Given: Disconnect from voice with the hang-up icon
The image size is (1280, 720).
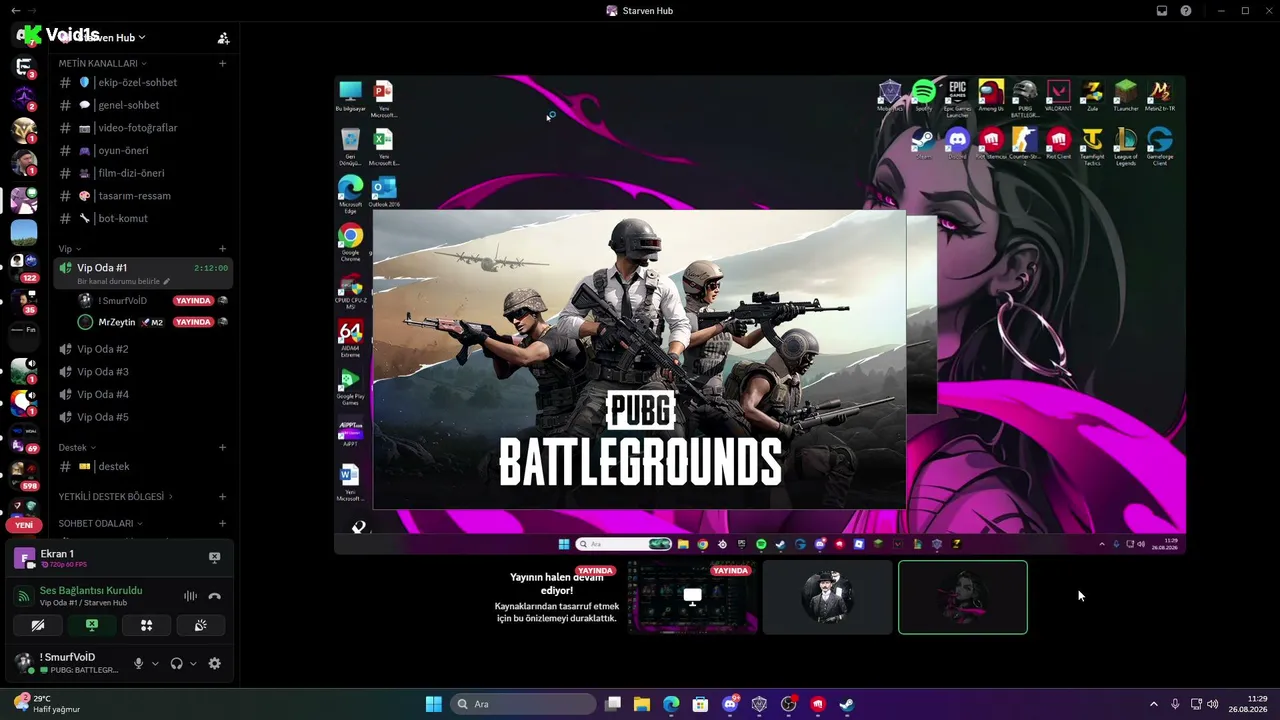Looking at the screenshot, I should (214, 596).
